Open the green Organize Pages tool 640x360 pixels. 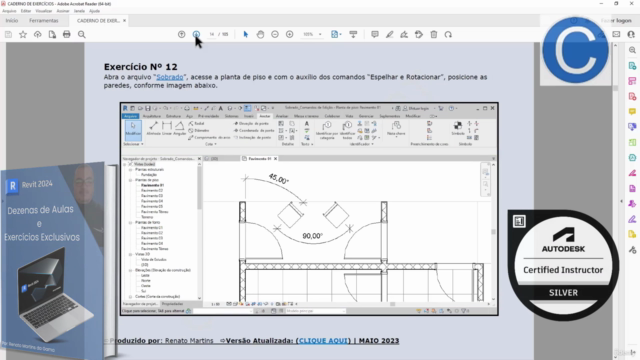point(632,142)
